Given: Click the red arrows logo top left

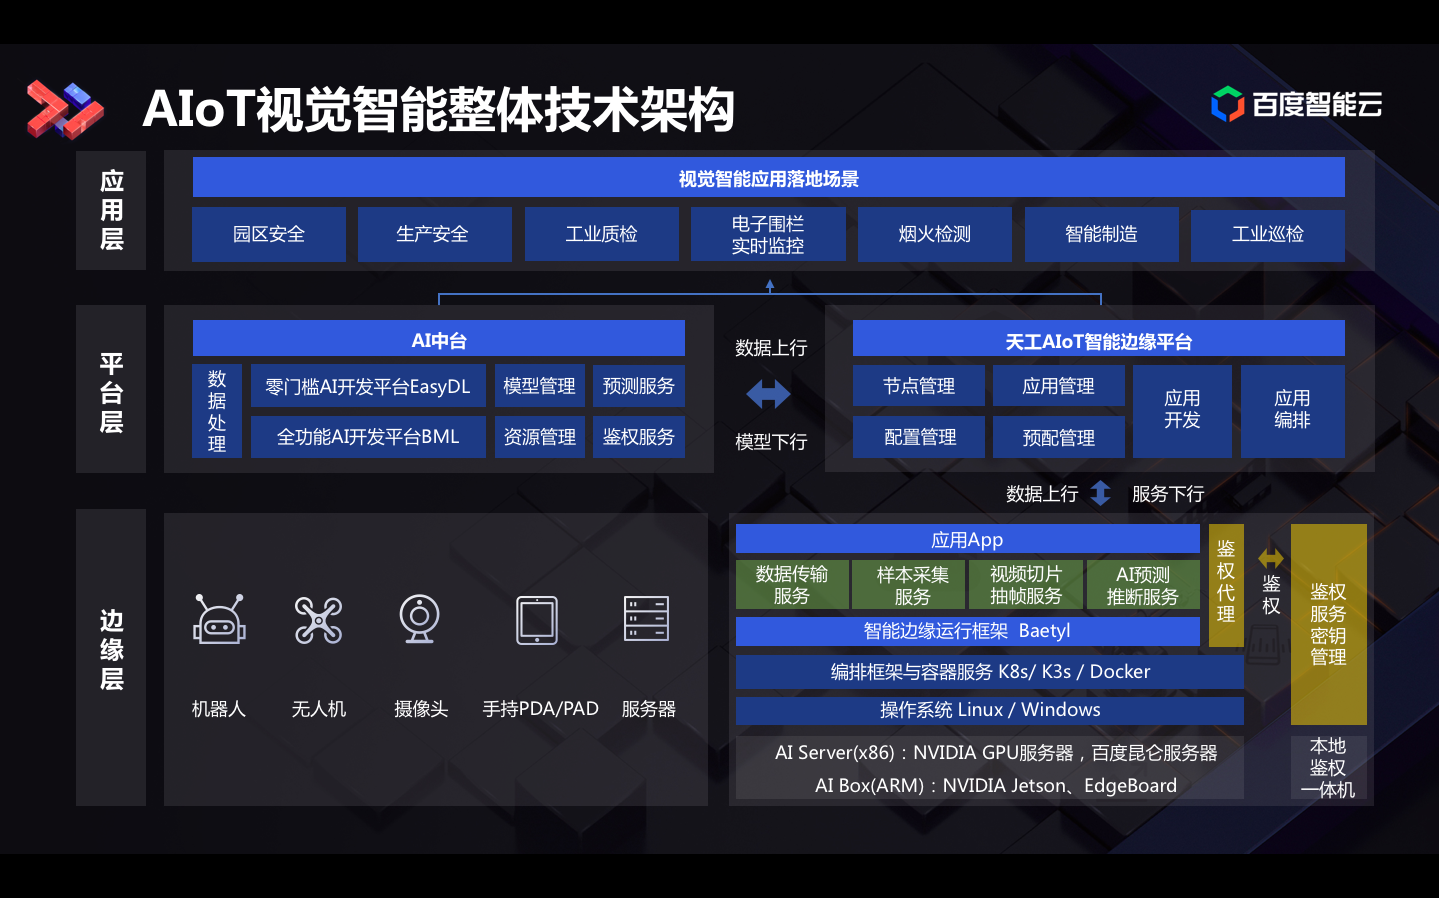Looking at the screenshot, I should point(64,110).
